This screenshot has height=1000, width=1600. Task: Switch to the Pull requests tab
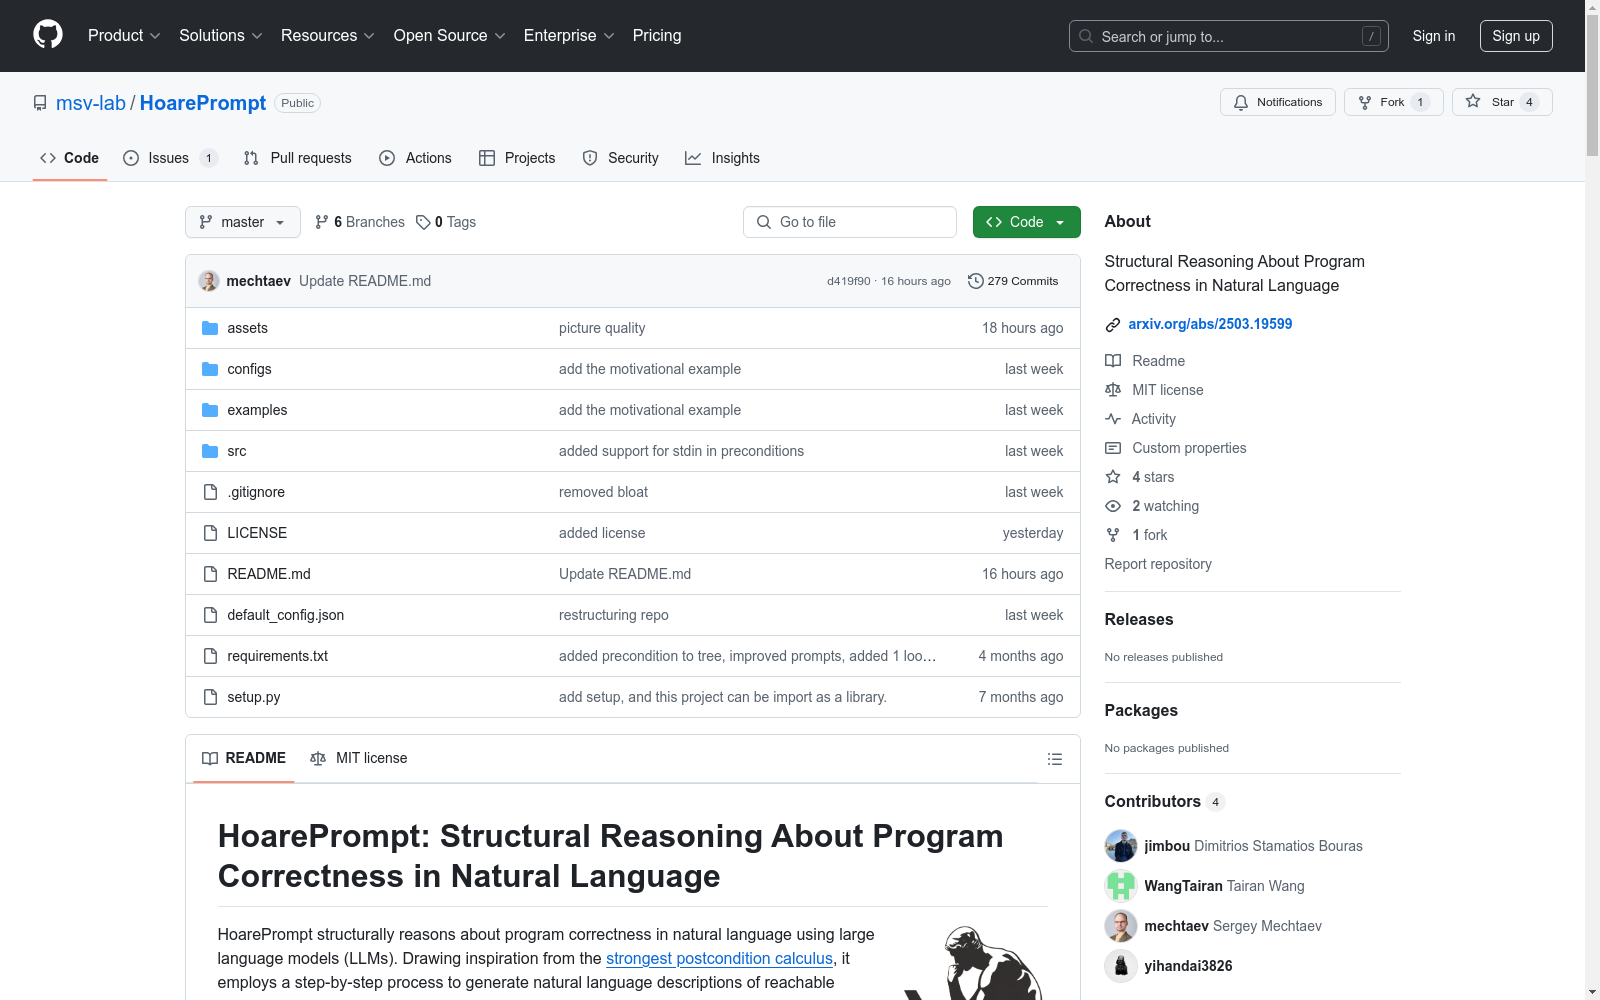click(298, 158)
